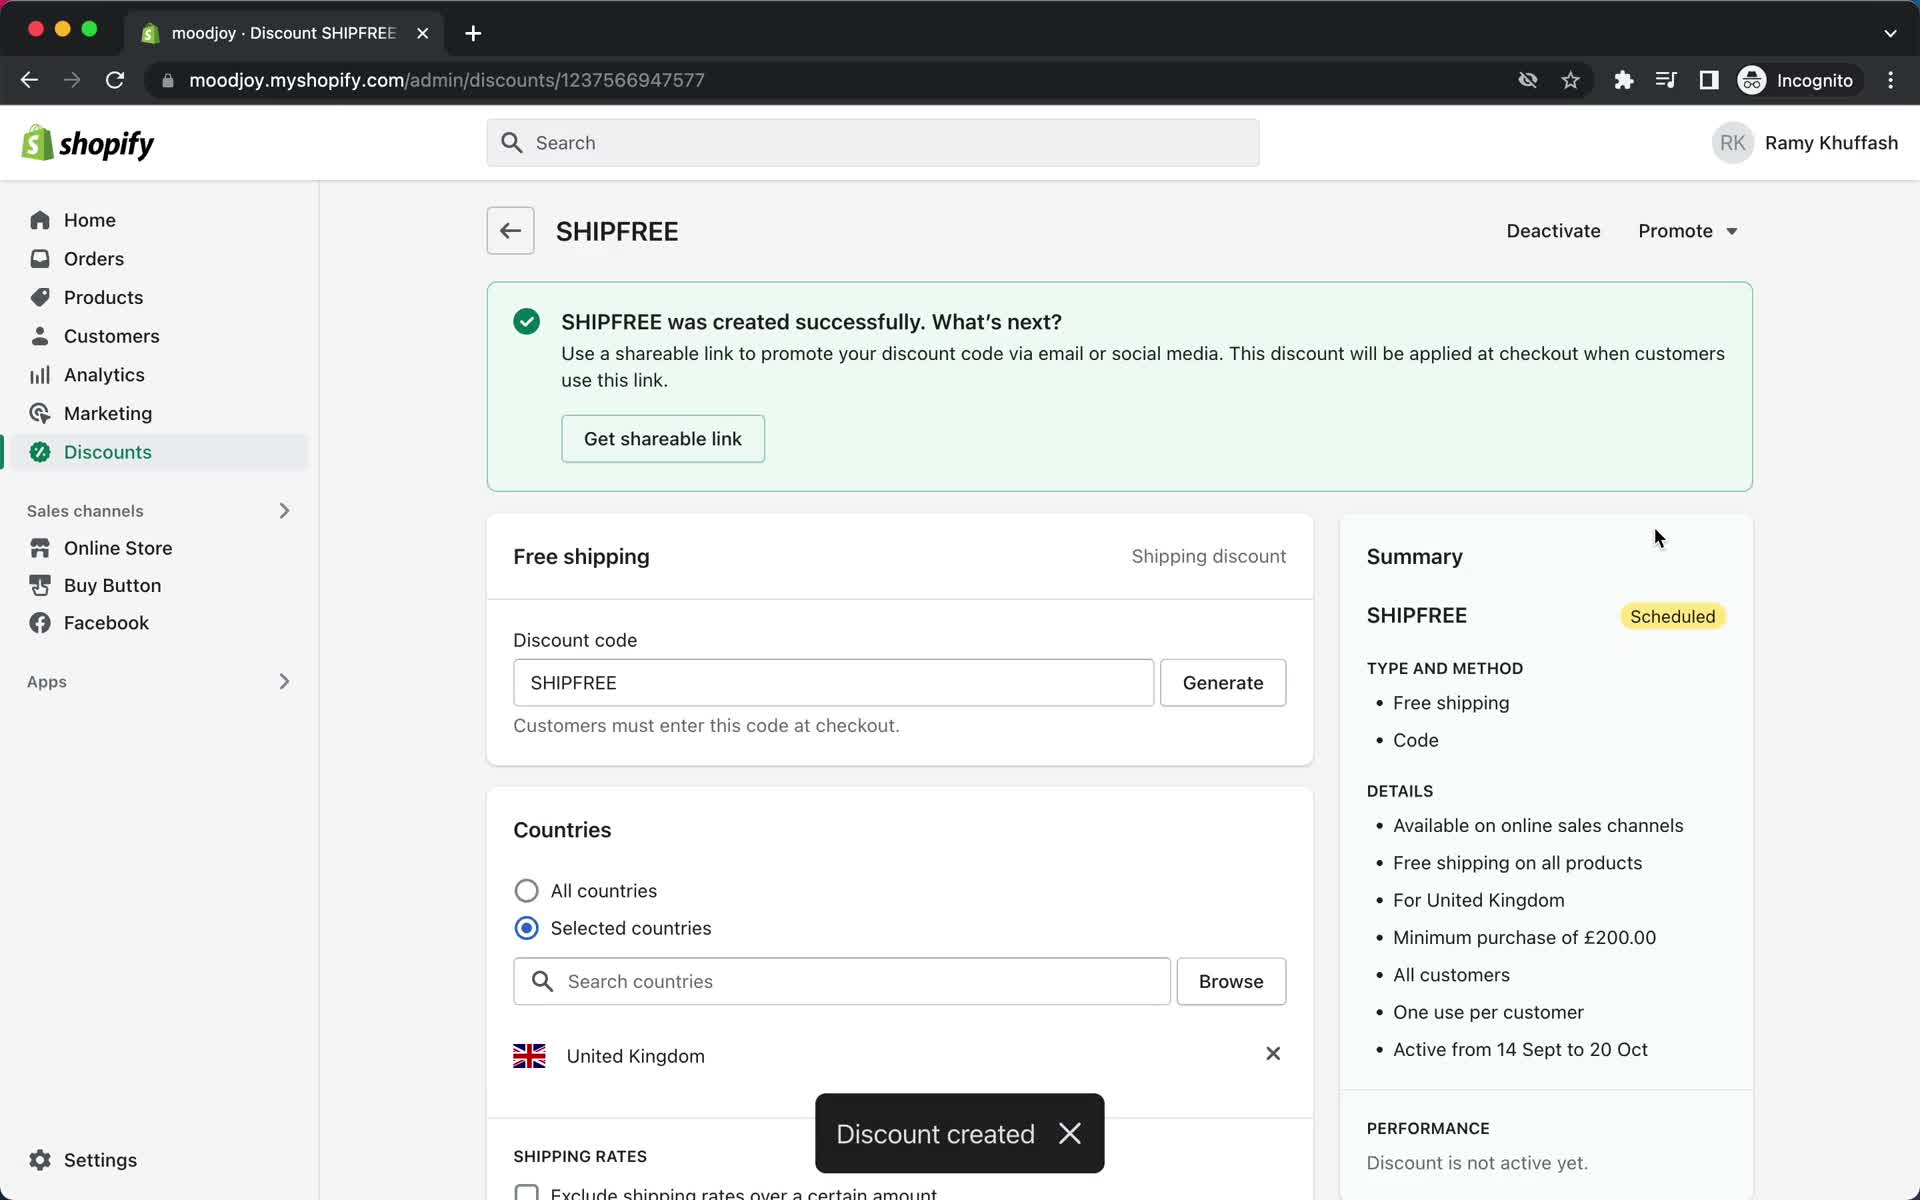Open Analytics via sidebar icon

35,373
